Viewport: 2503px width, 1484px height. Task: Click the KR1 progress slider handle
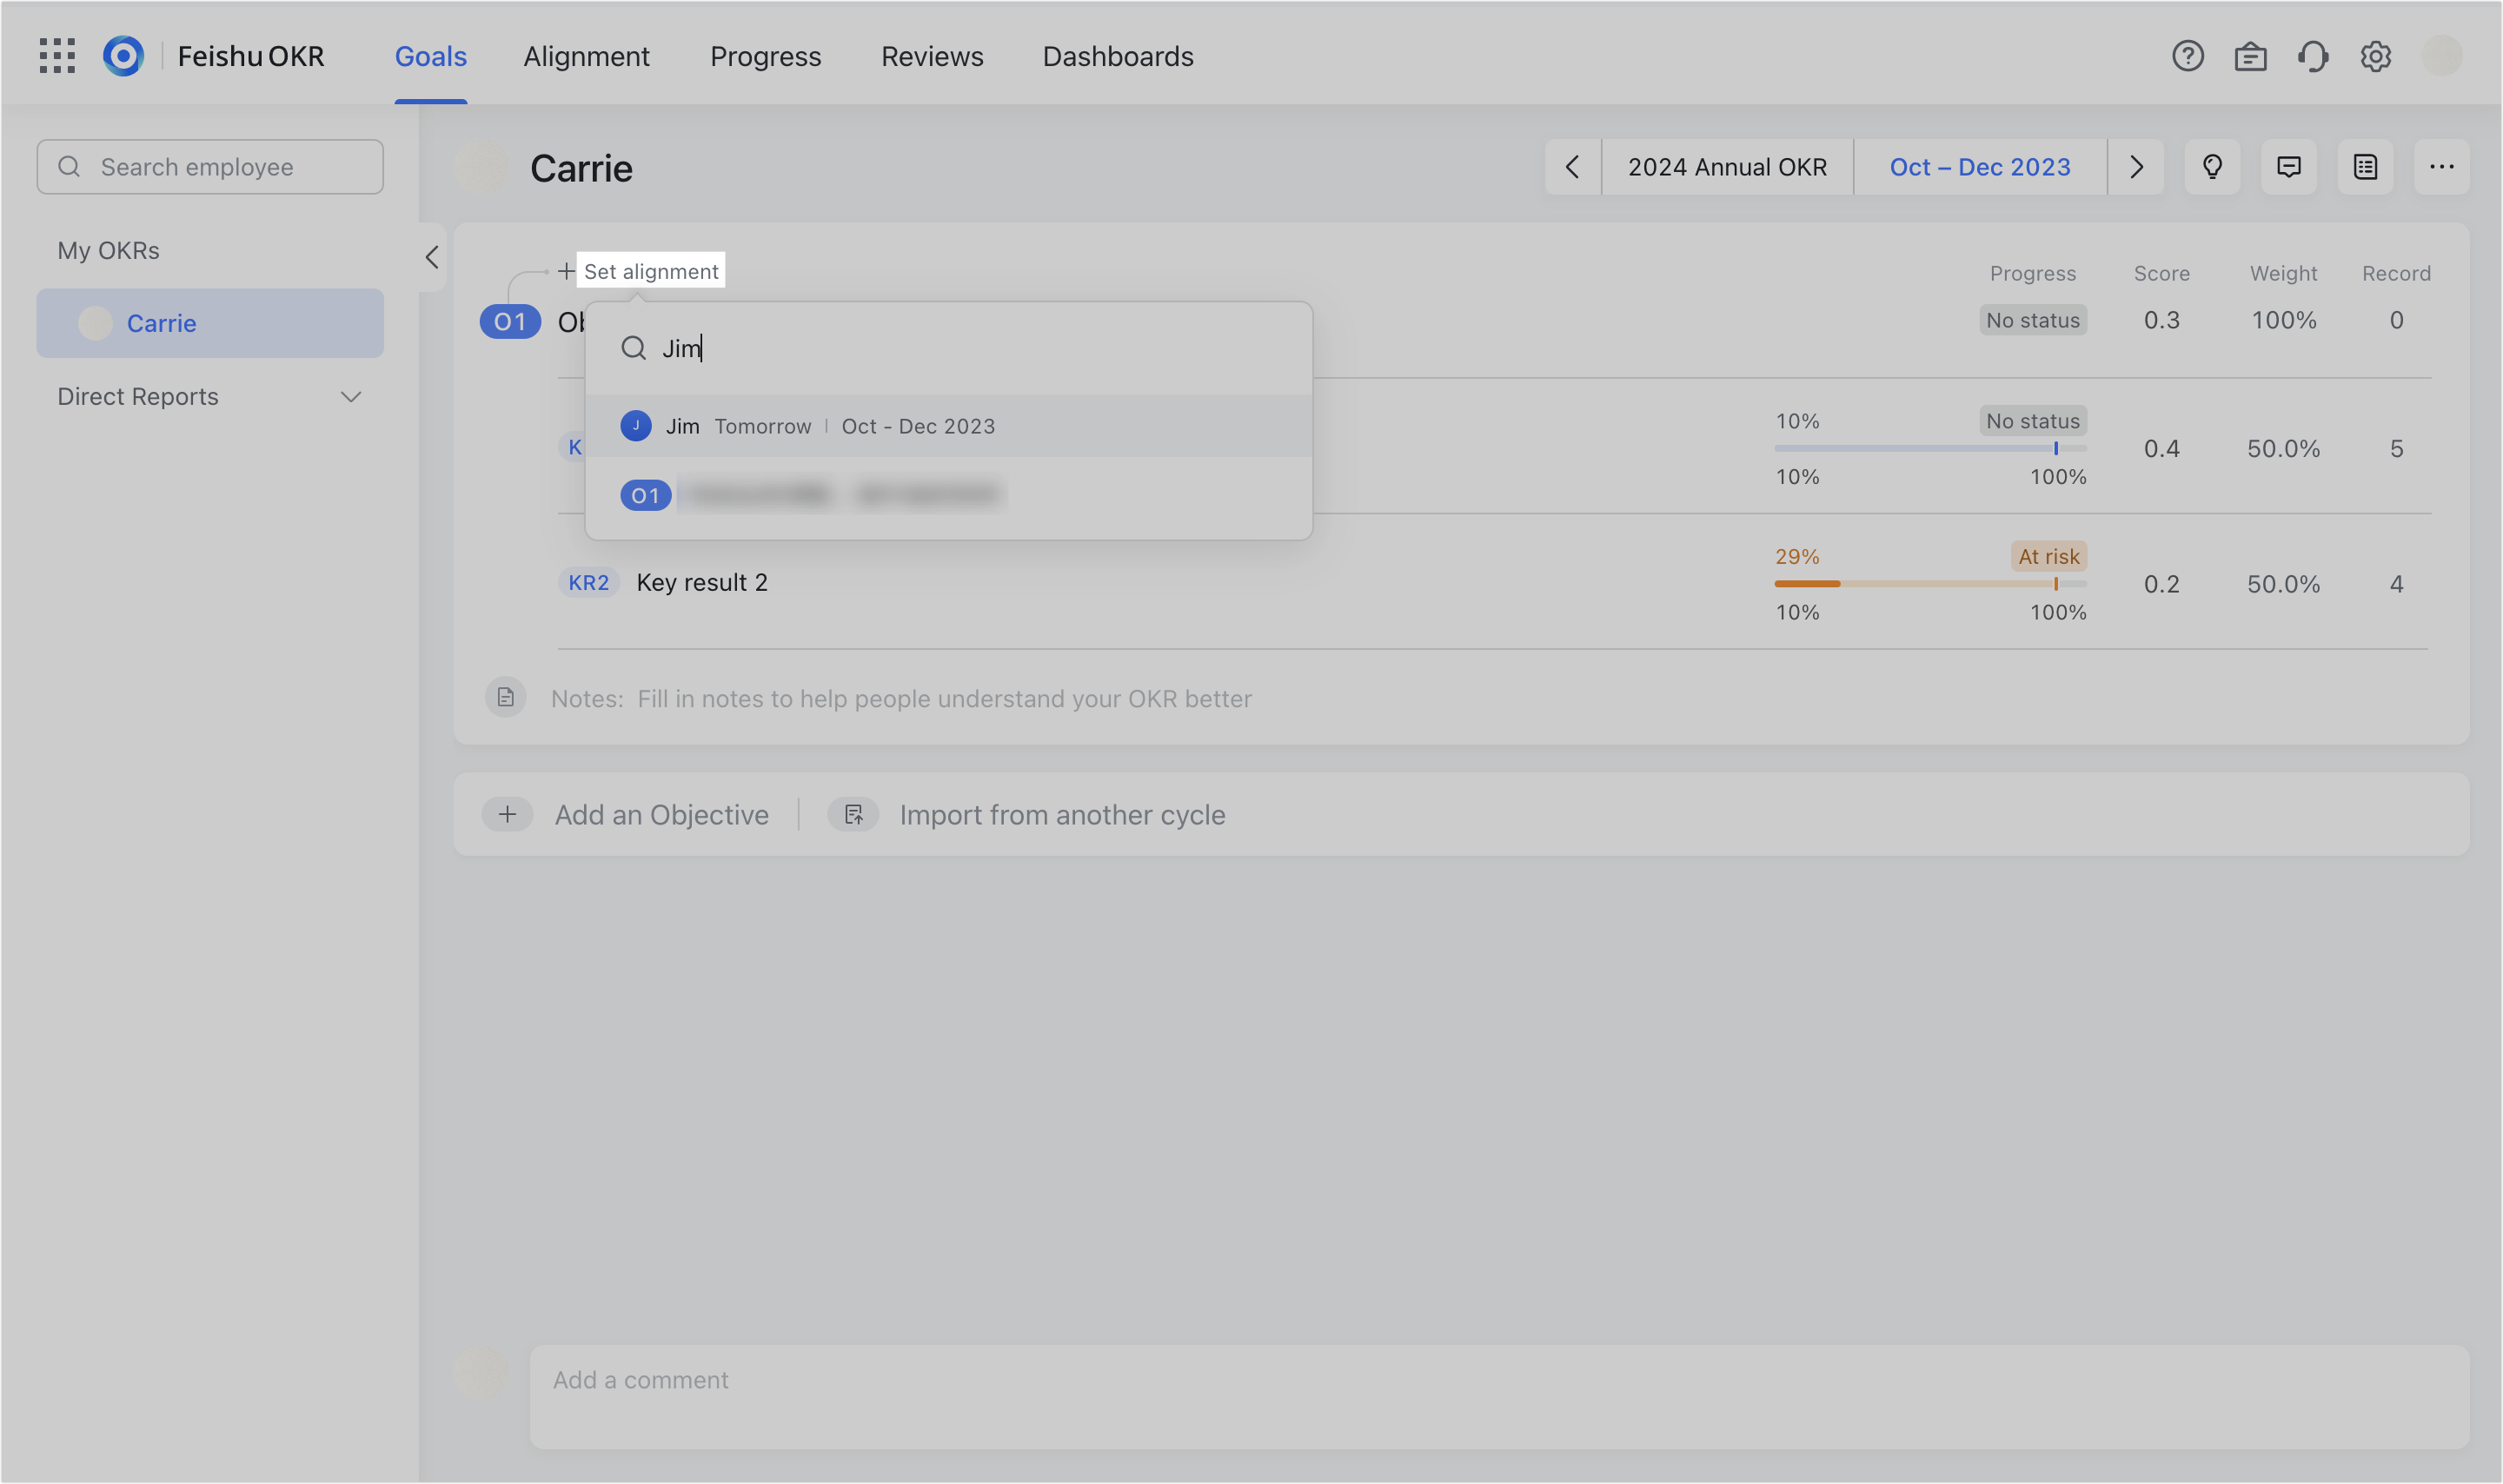pos(2055,449)
